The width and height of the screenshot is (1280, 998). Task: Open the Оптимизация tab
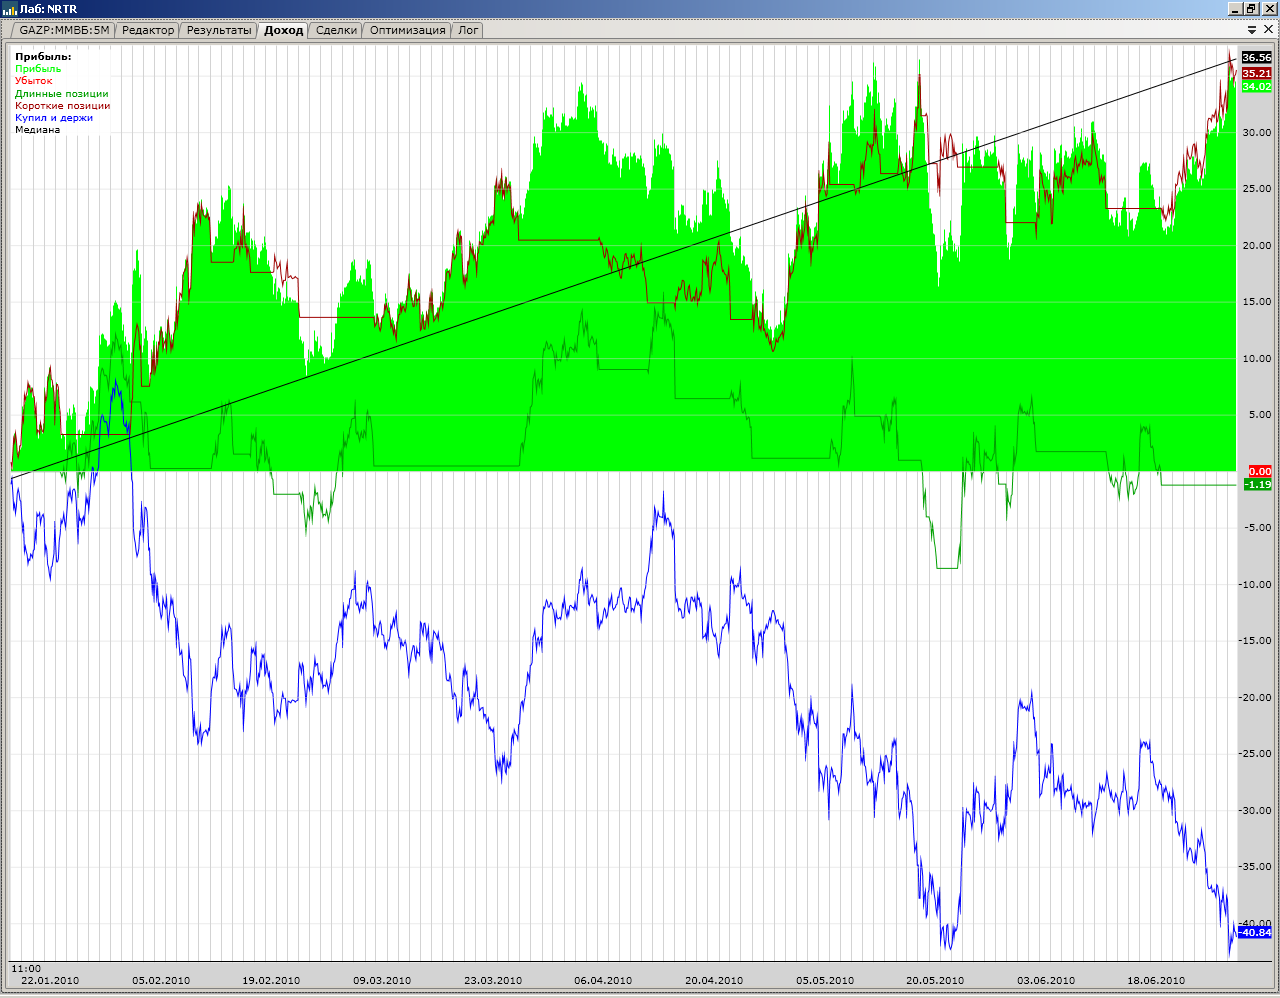point(408,30)
